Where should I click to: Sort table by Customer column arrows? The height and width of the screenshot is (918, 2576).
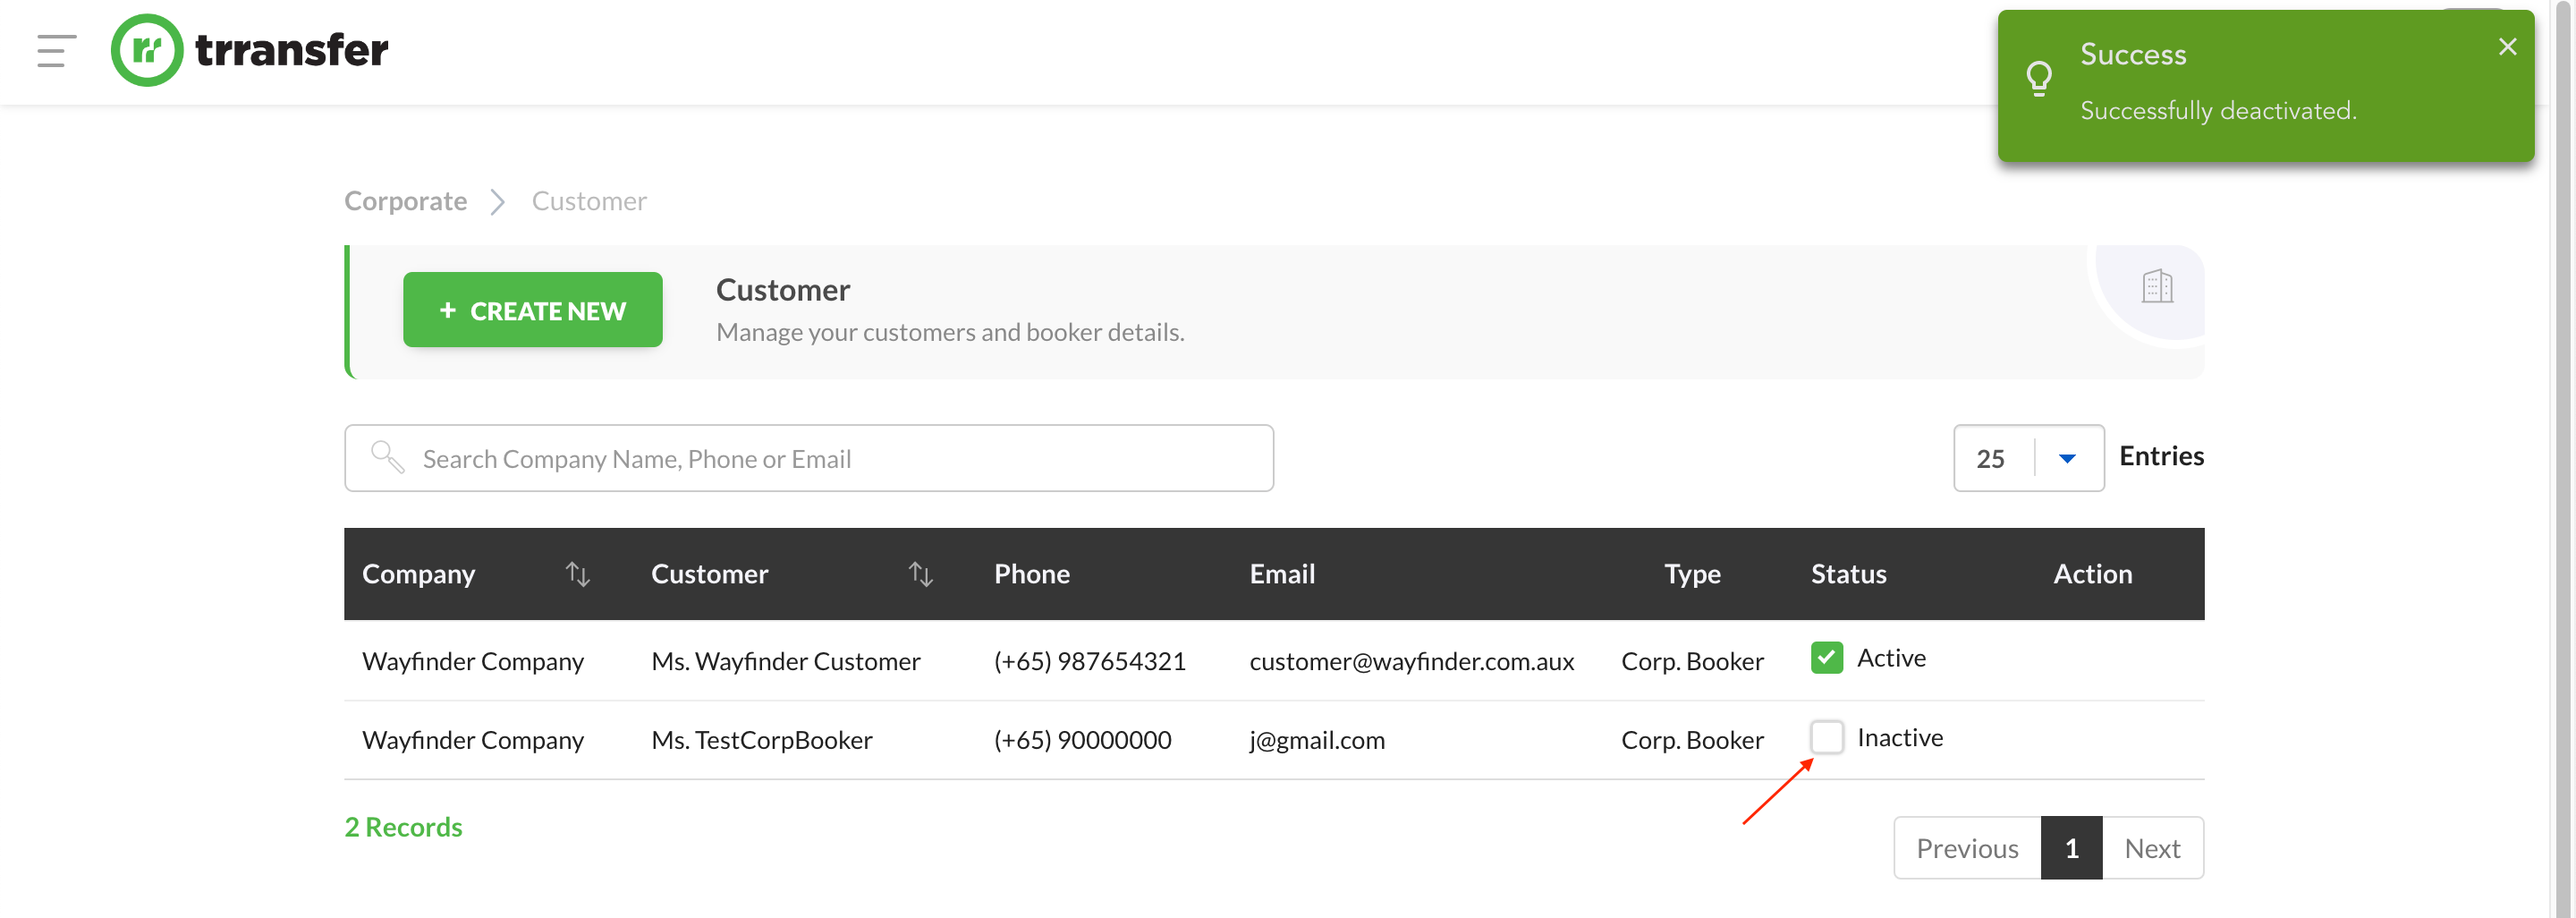(x=920, y=574)
